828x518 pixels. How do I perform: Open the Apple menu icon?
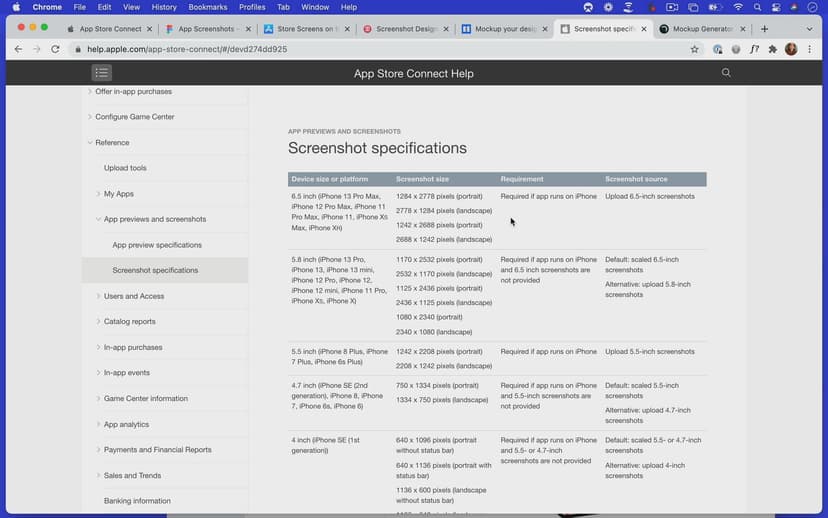click(15, 7)
